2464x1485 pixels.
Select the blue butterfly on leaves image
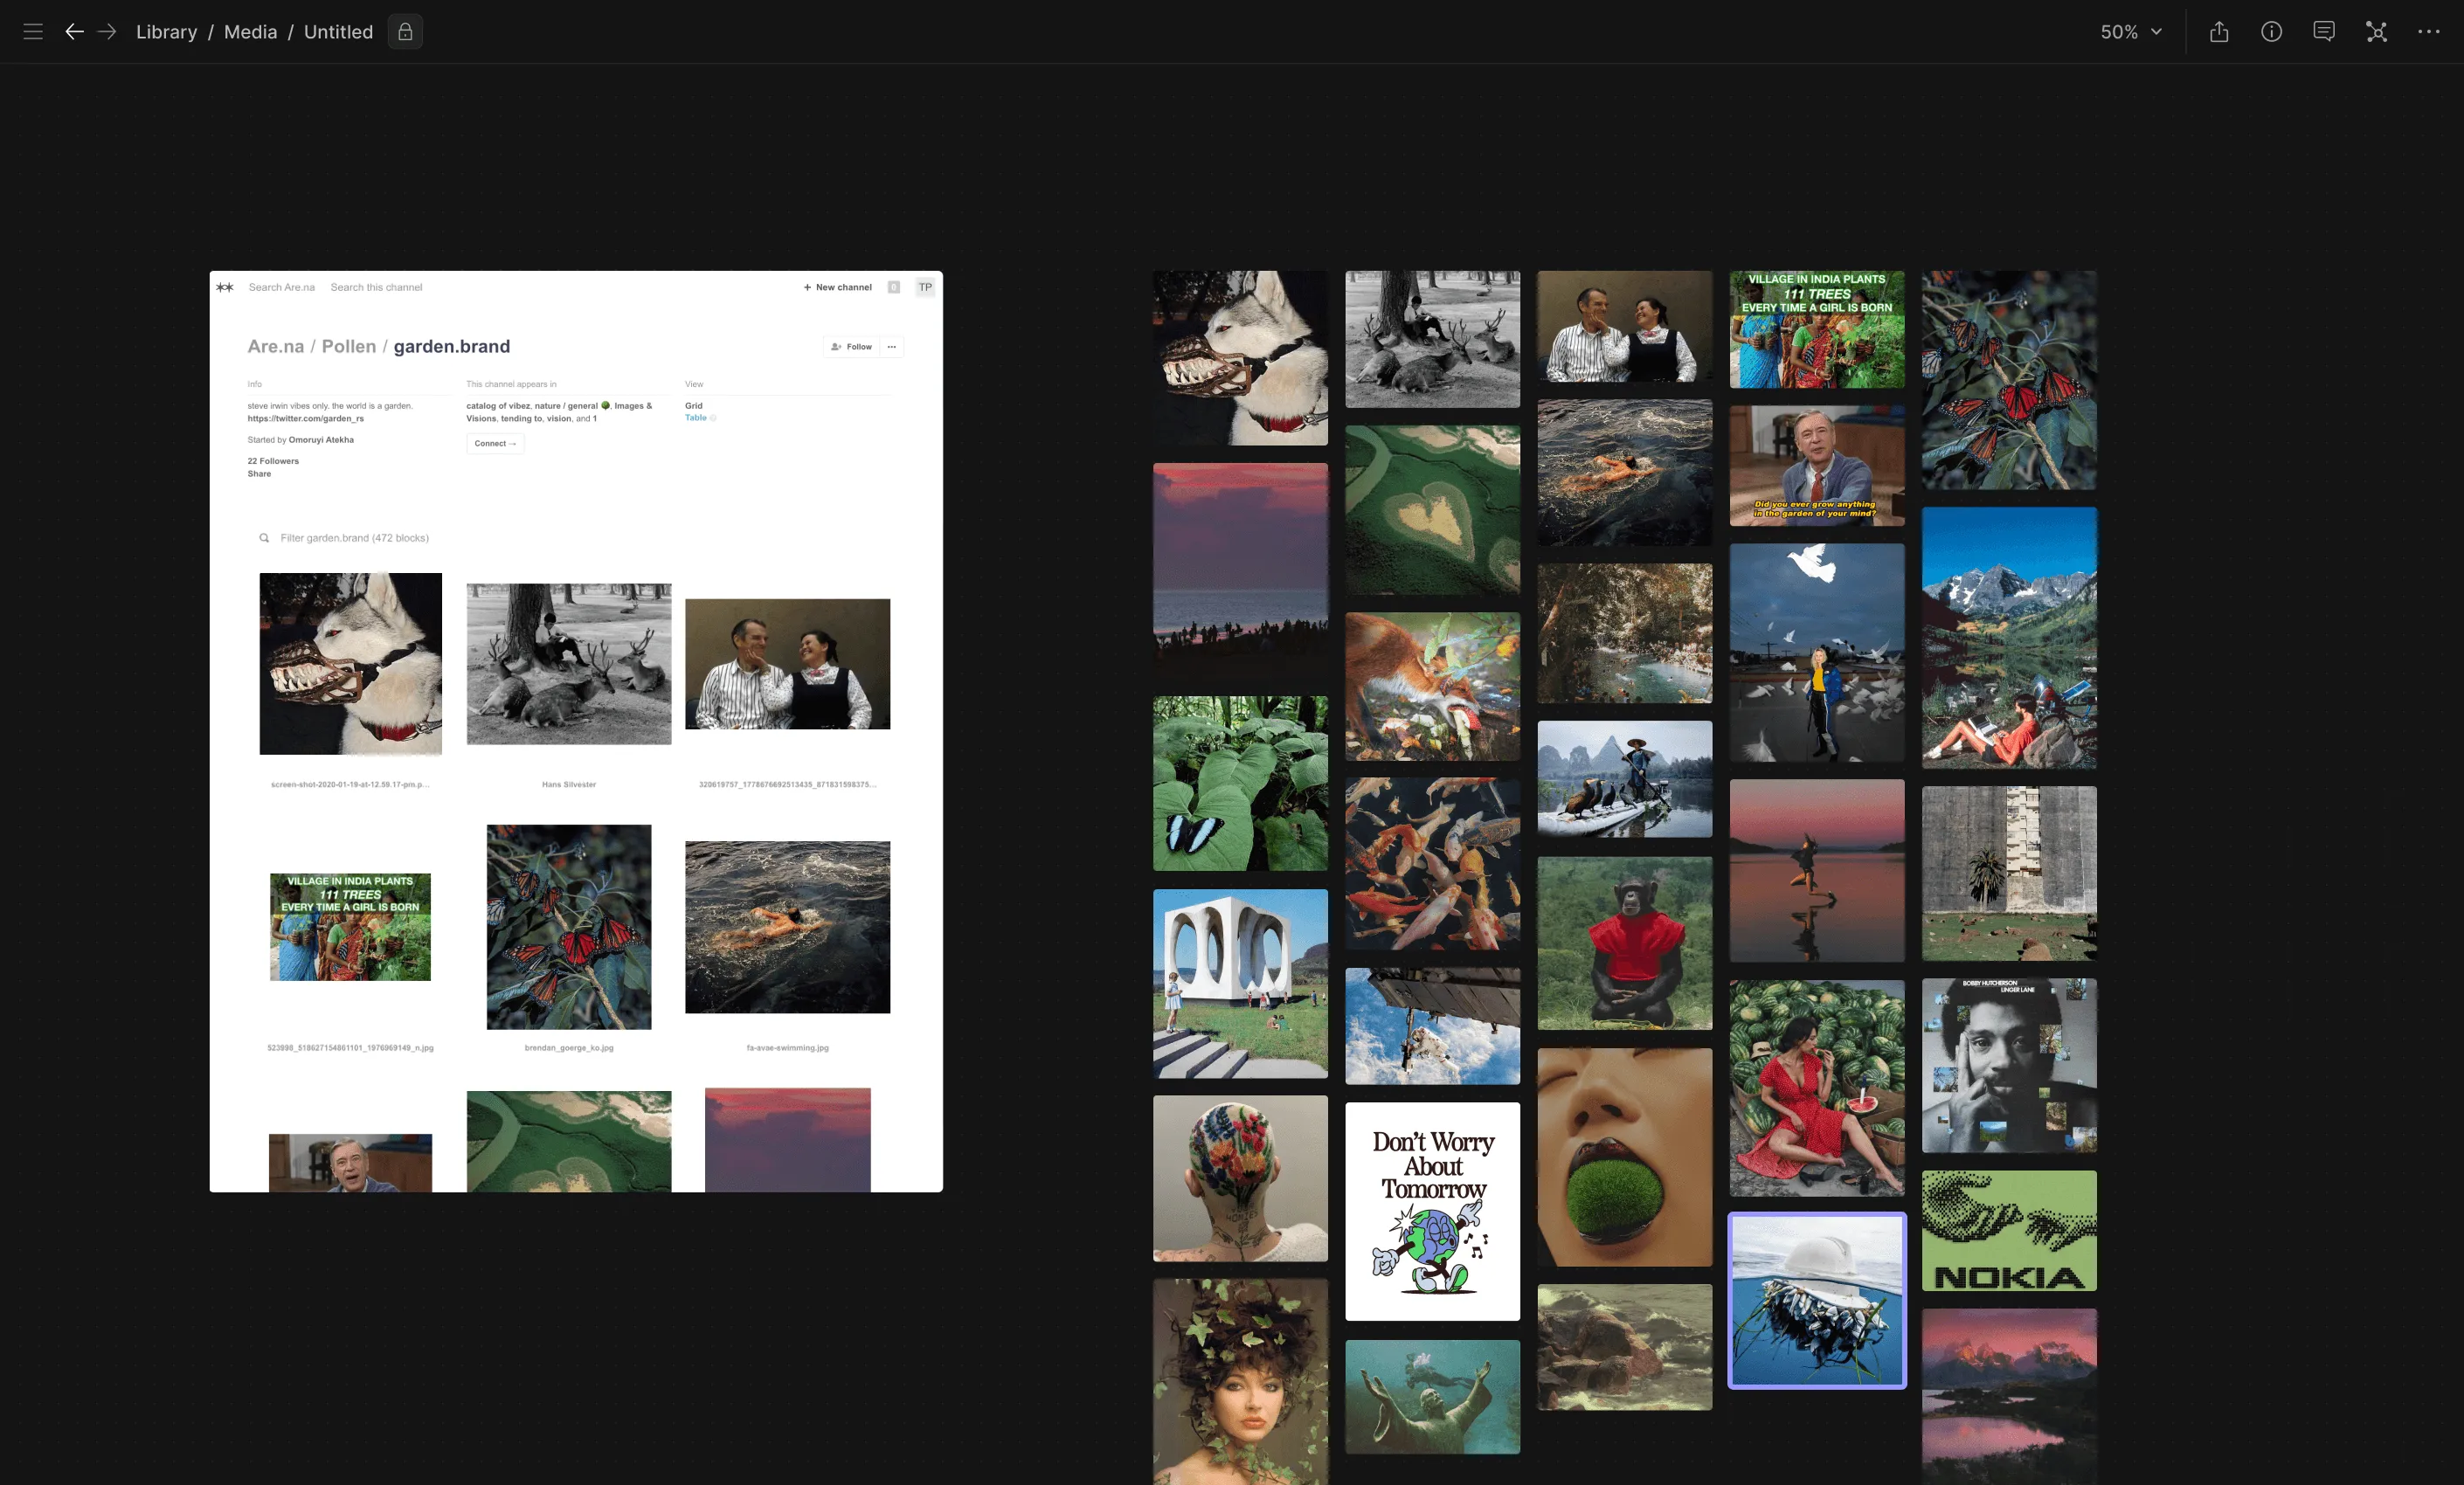point(1240,783)
